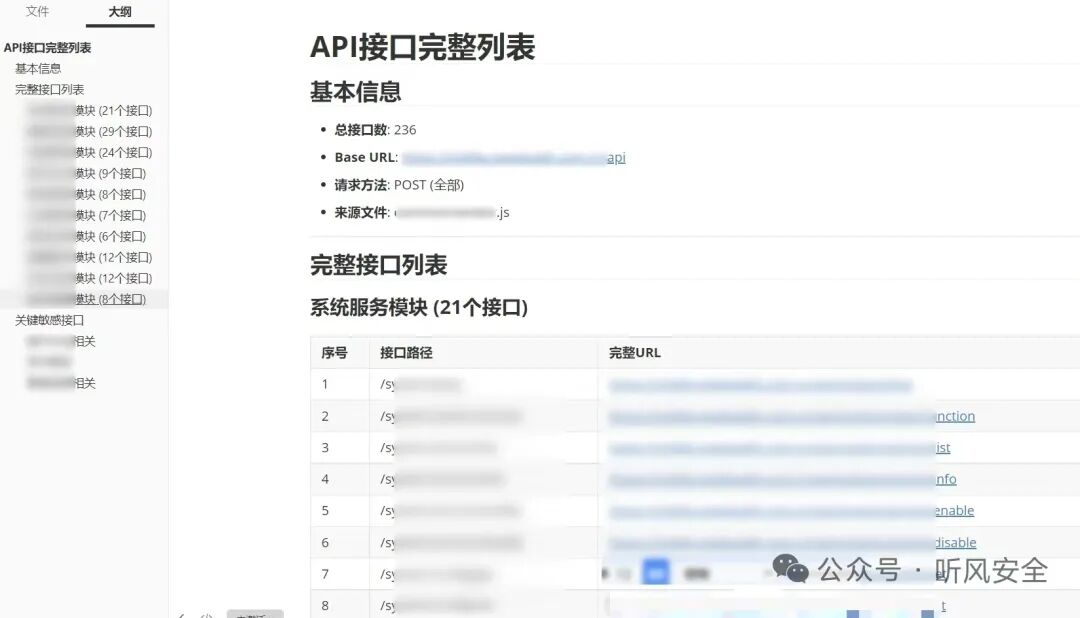
Task: Choose outline module with 7个接口
Action: click(x=87, y=215)
